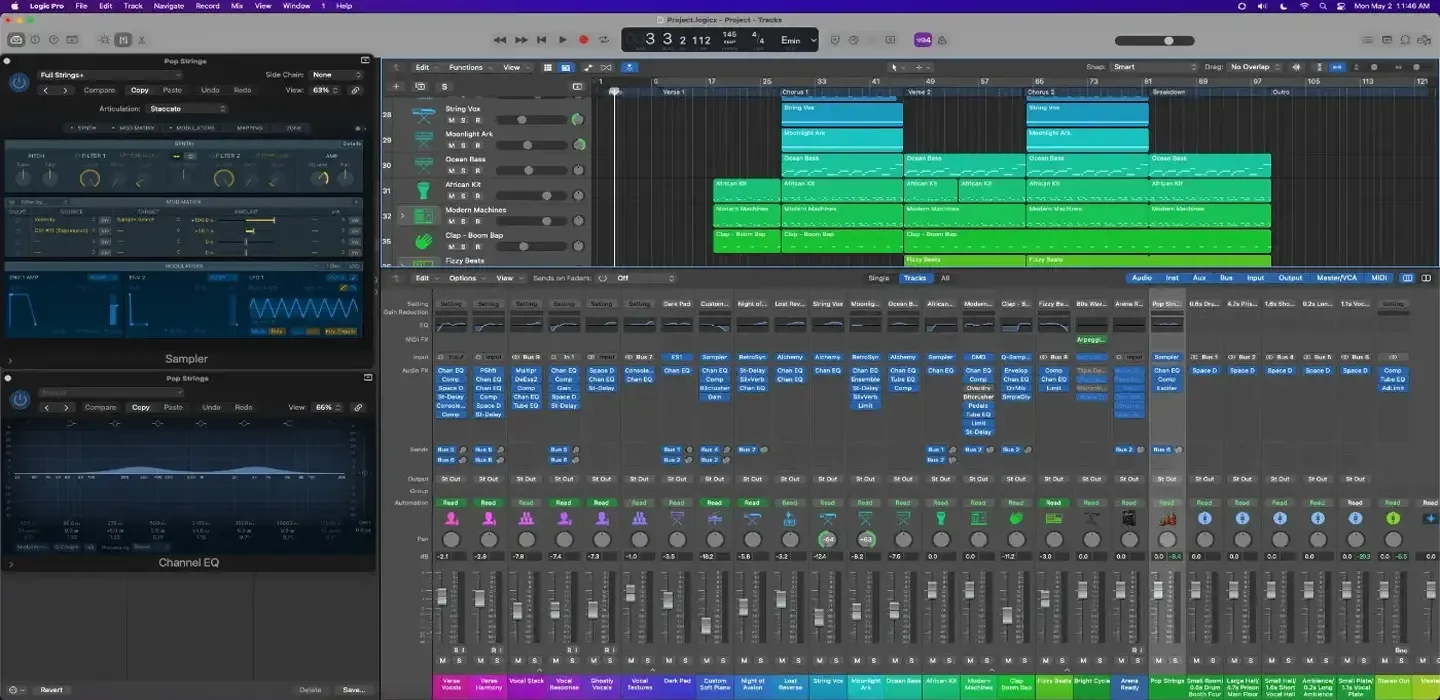Click Paste in the Channel EQ header

[173, 407]
